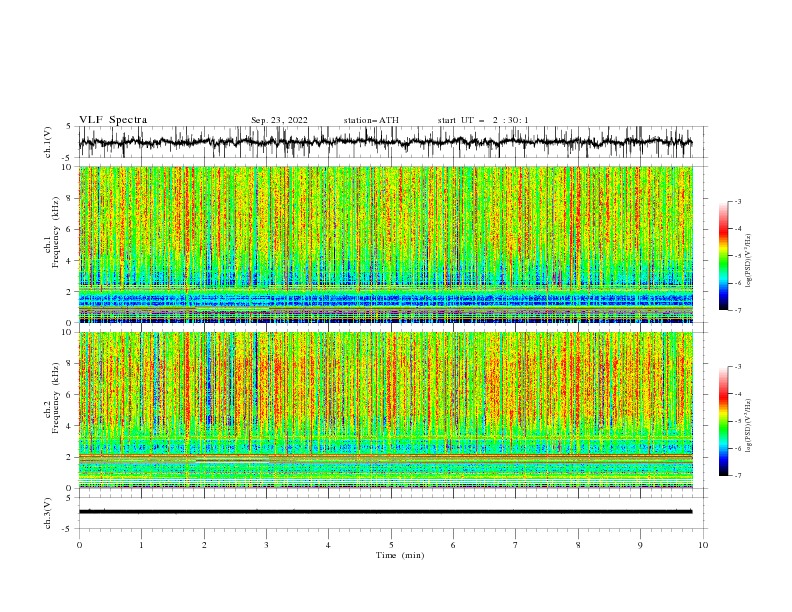Image resolution: width=792 pixels, height=612 pixels.
Task: Click inside the ch.2 spectrogram panel
Action: tap(385, 410)
